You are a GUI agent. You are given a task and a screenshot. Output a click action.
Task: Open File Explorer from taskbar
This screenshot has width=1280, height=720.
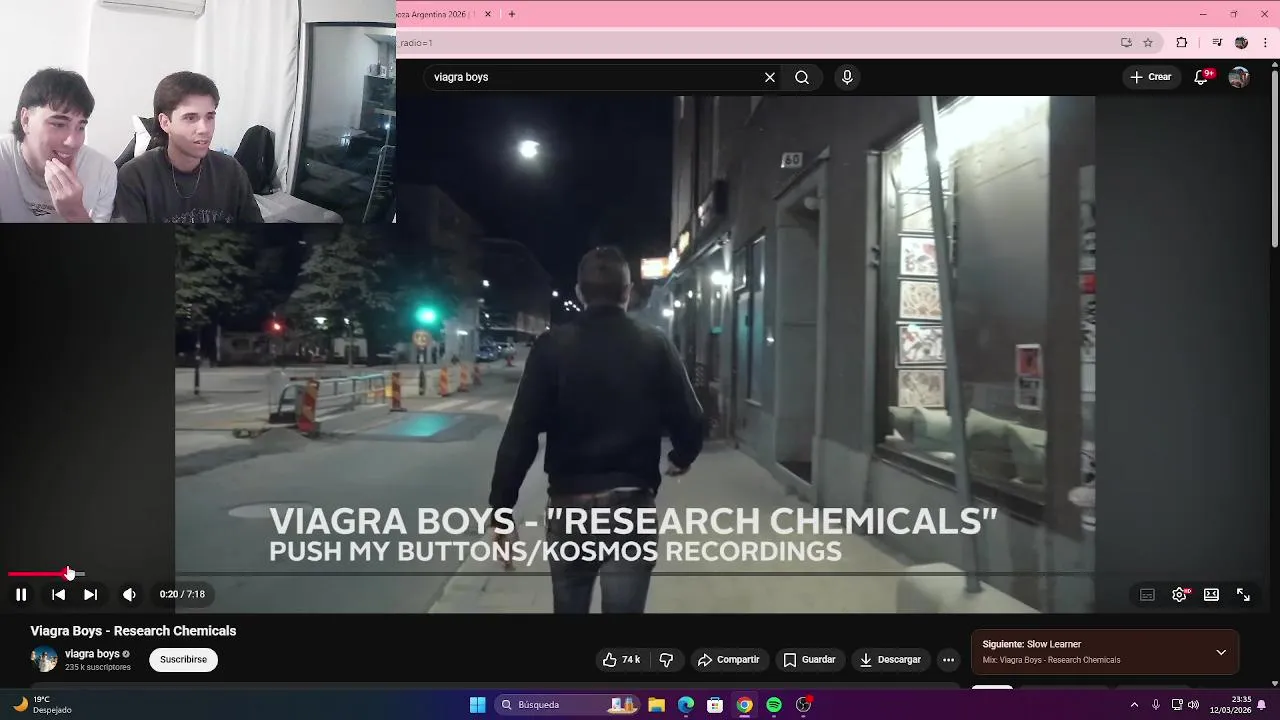pos(656,705)
